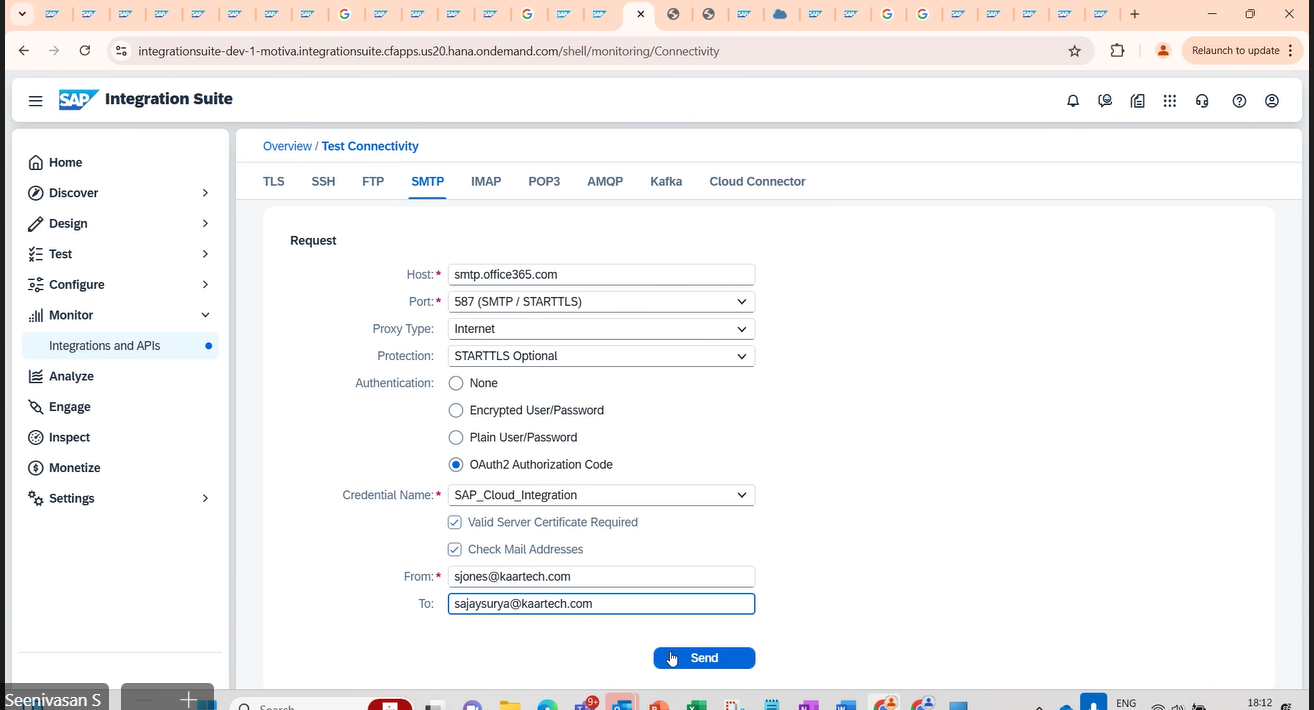Screen dimensions: 1314x710
Task: Go back with the browser back arrow
Action: (x=24, y=51)
